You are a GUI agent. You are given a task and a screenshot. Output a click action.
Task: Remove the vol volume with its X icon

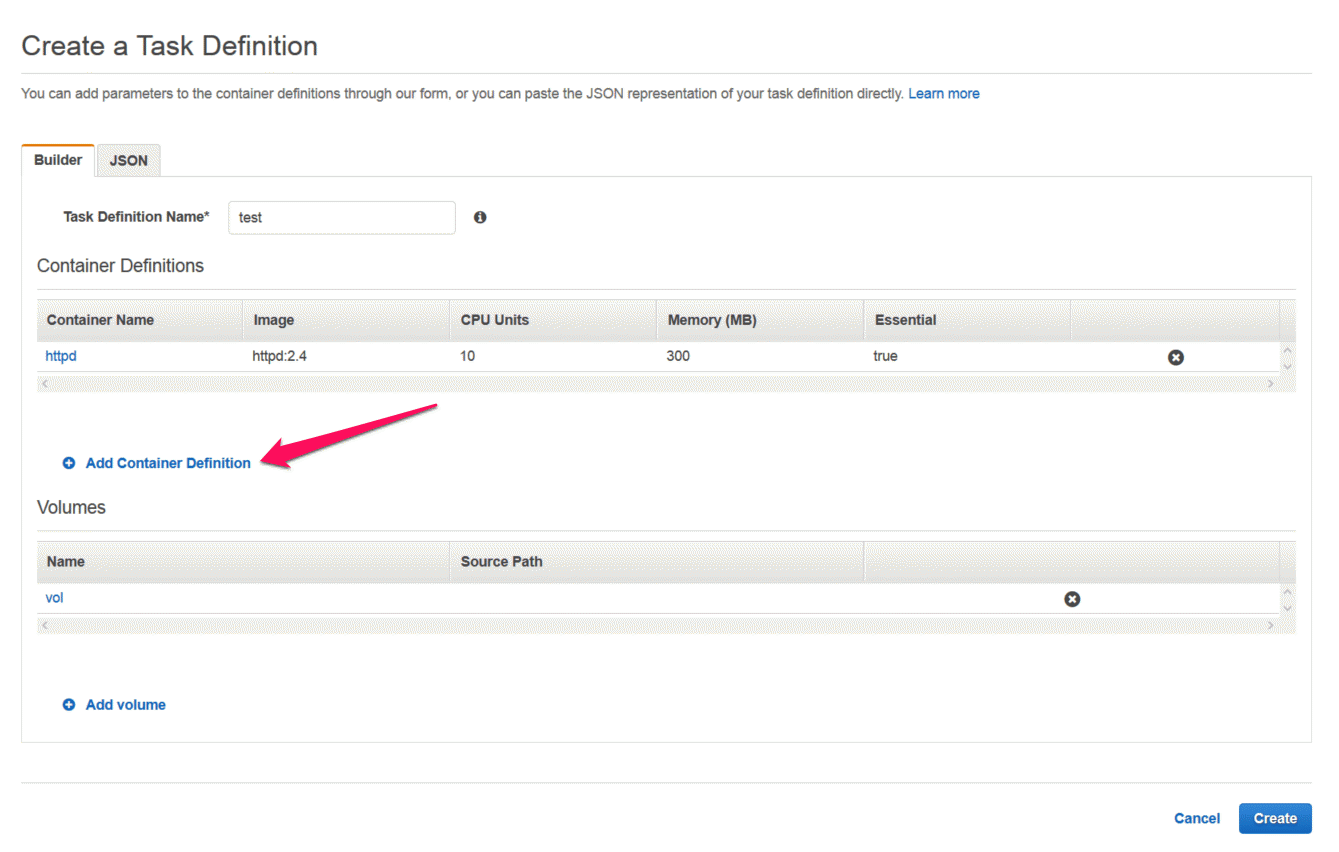pyautogui.click(x=1072, y=599)
